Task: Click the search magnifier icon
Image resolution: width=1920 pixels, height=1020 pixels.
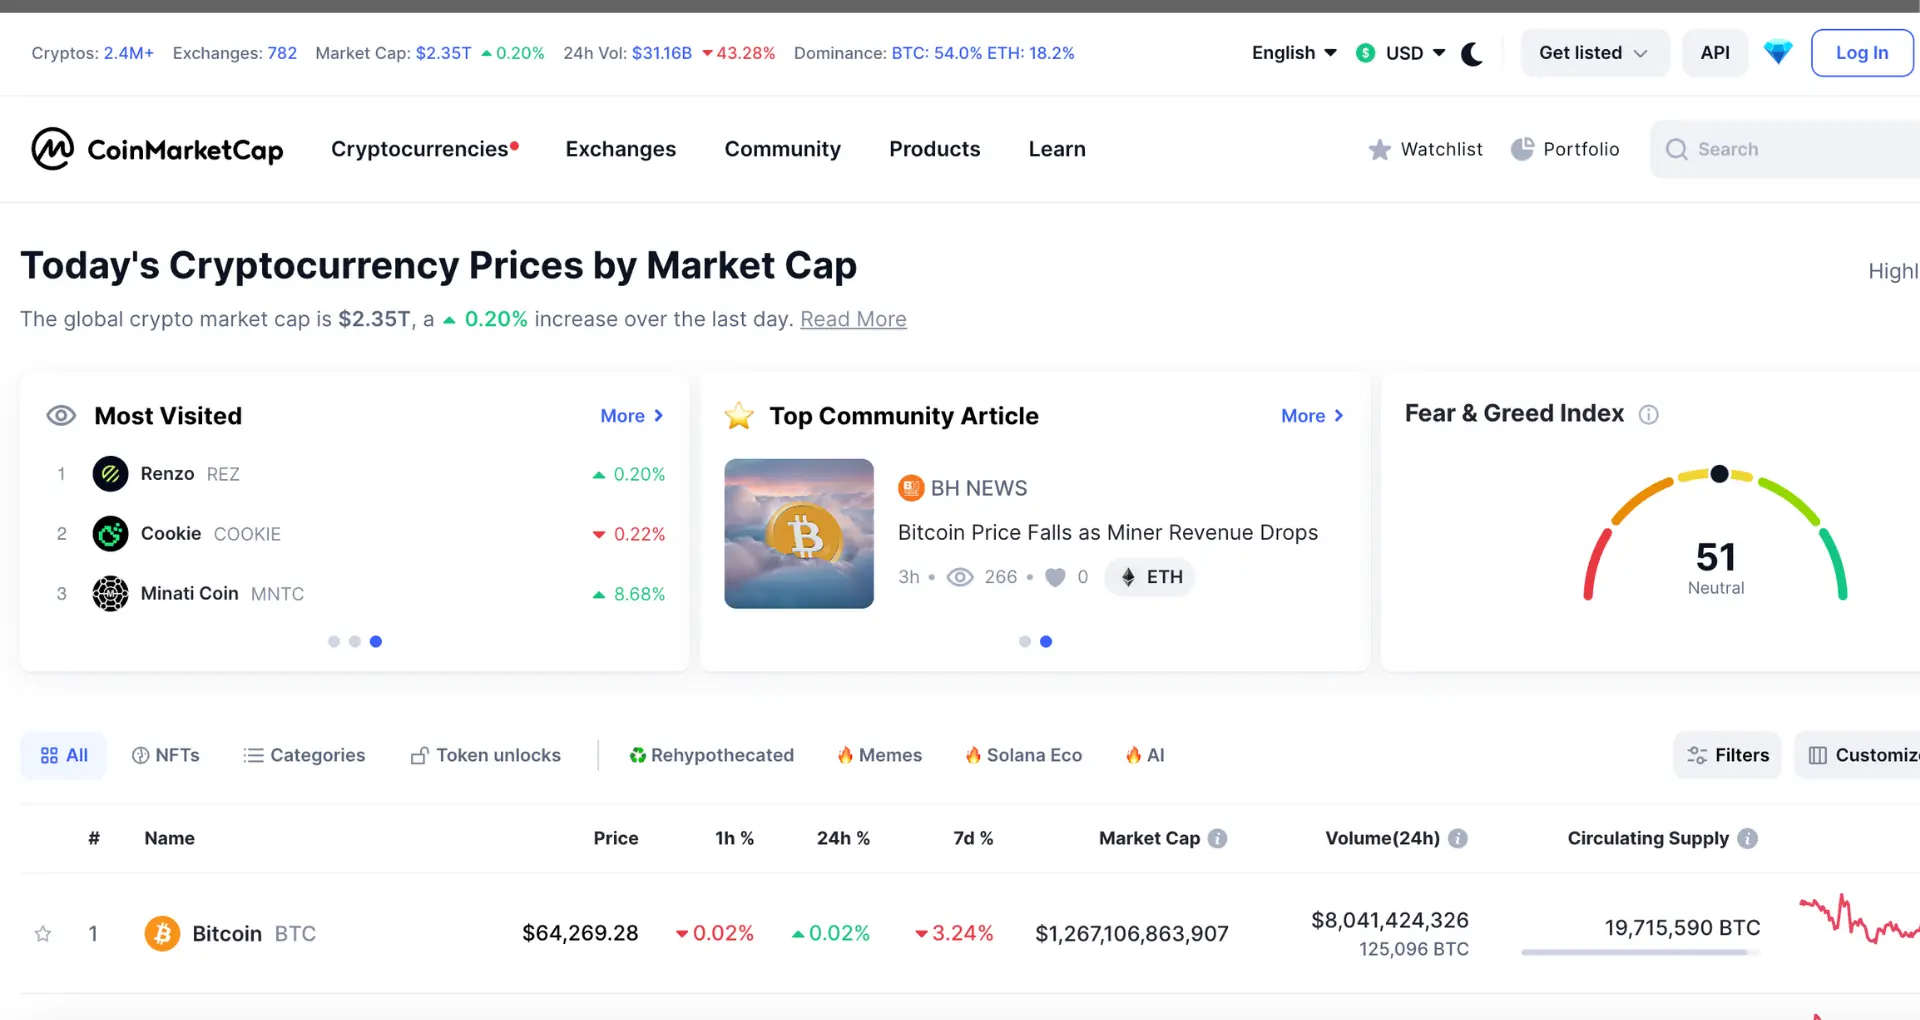Action: (x=1676, y=149)
